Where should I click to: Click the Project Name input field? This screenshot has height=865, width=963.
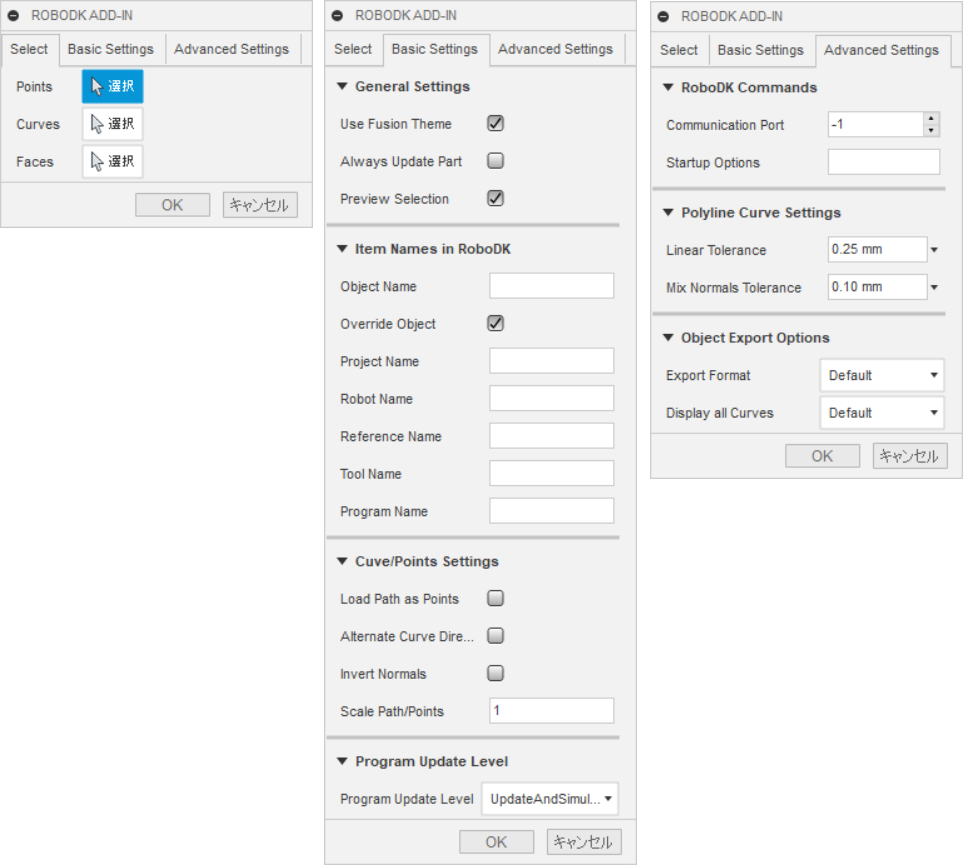click(552, 361)
